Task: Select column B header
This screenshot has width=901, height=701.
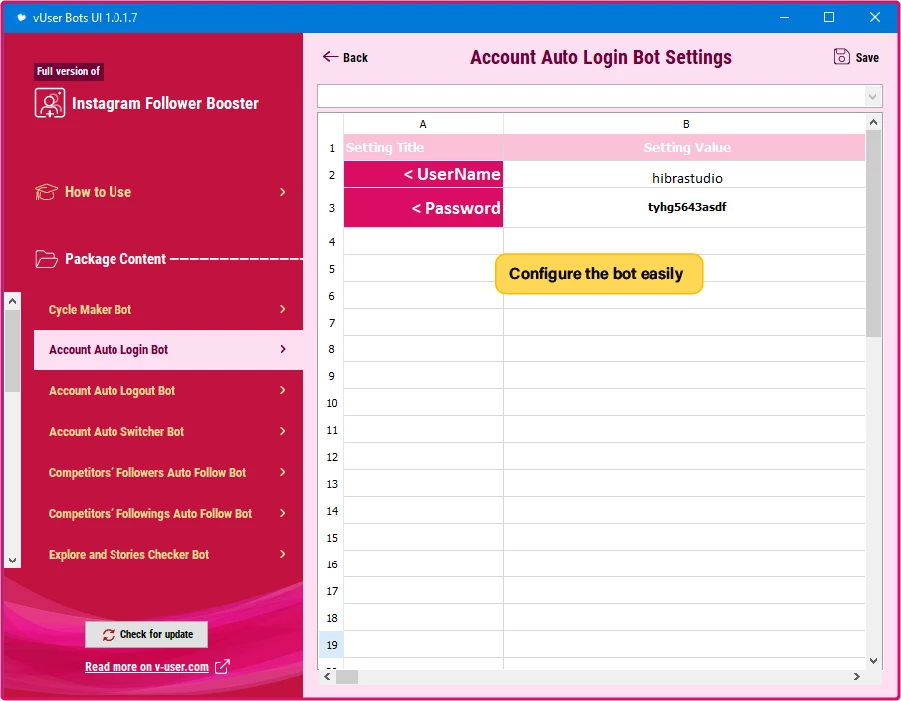Action: [685, 124]
